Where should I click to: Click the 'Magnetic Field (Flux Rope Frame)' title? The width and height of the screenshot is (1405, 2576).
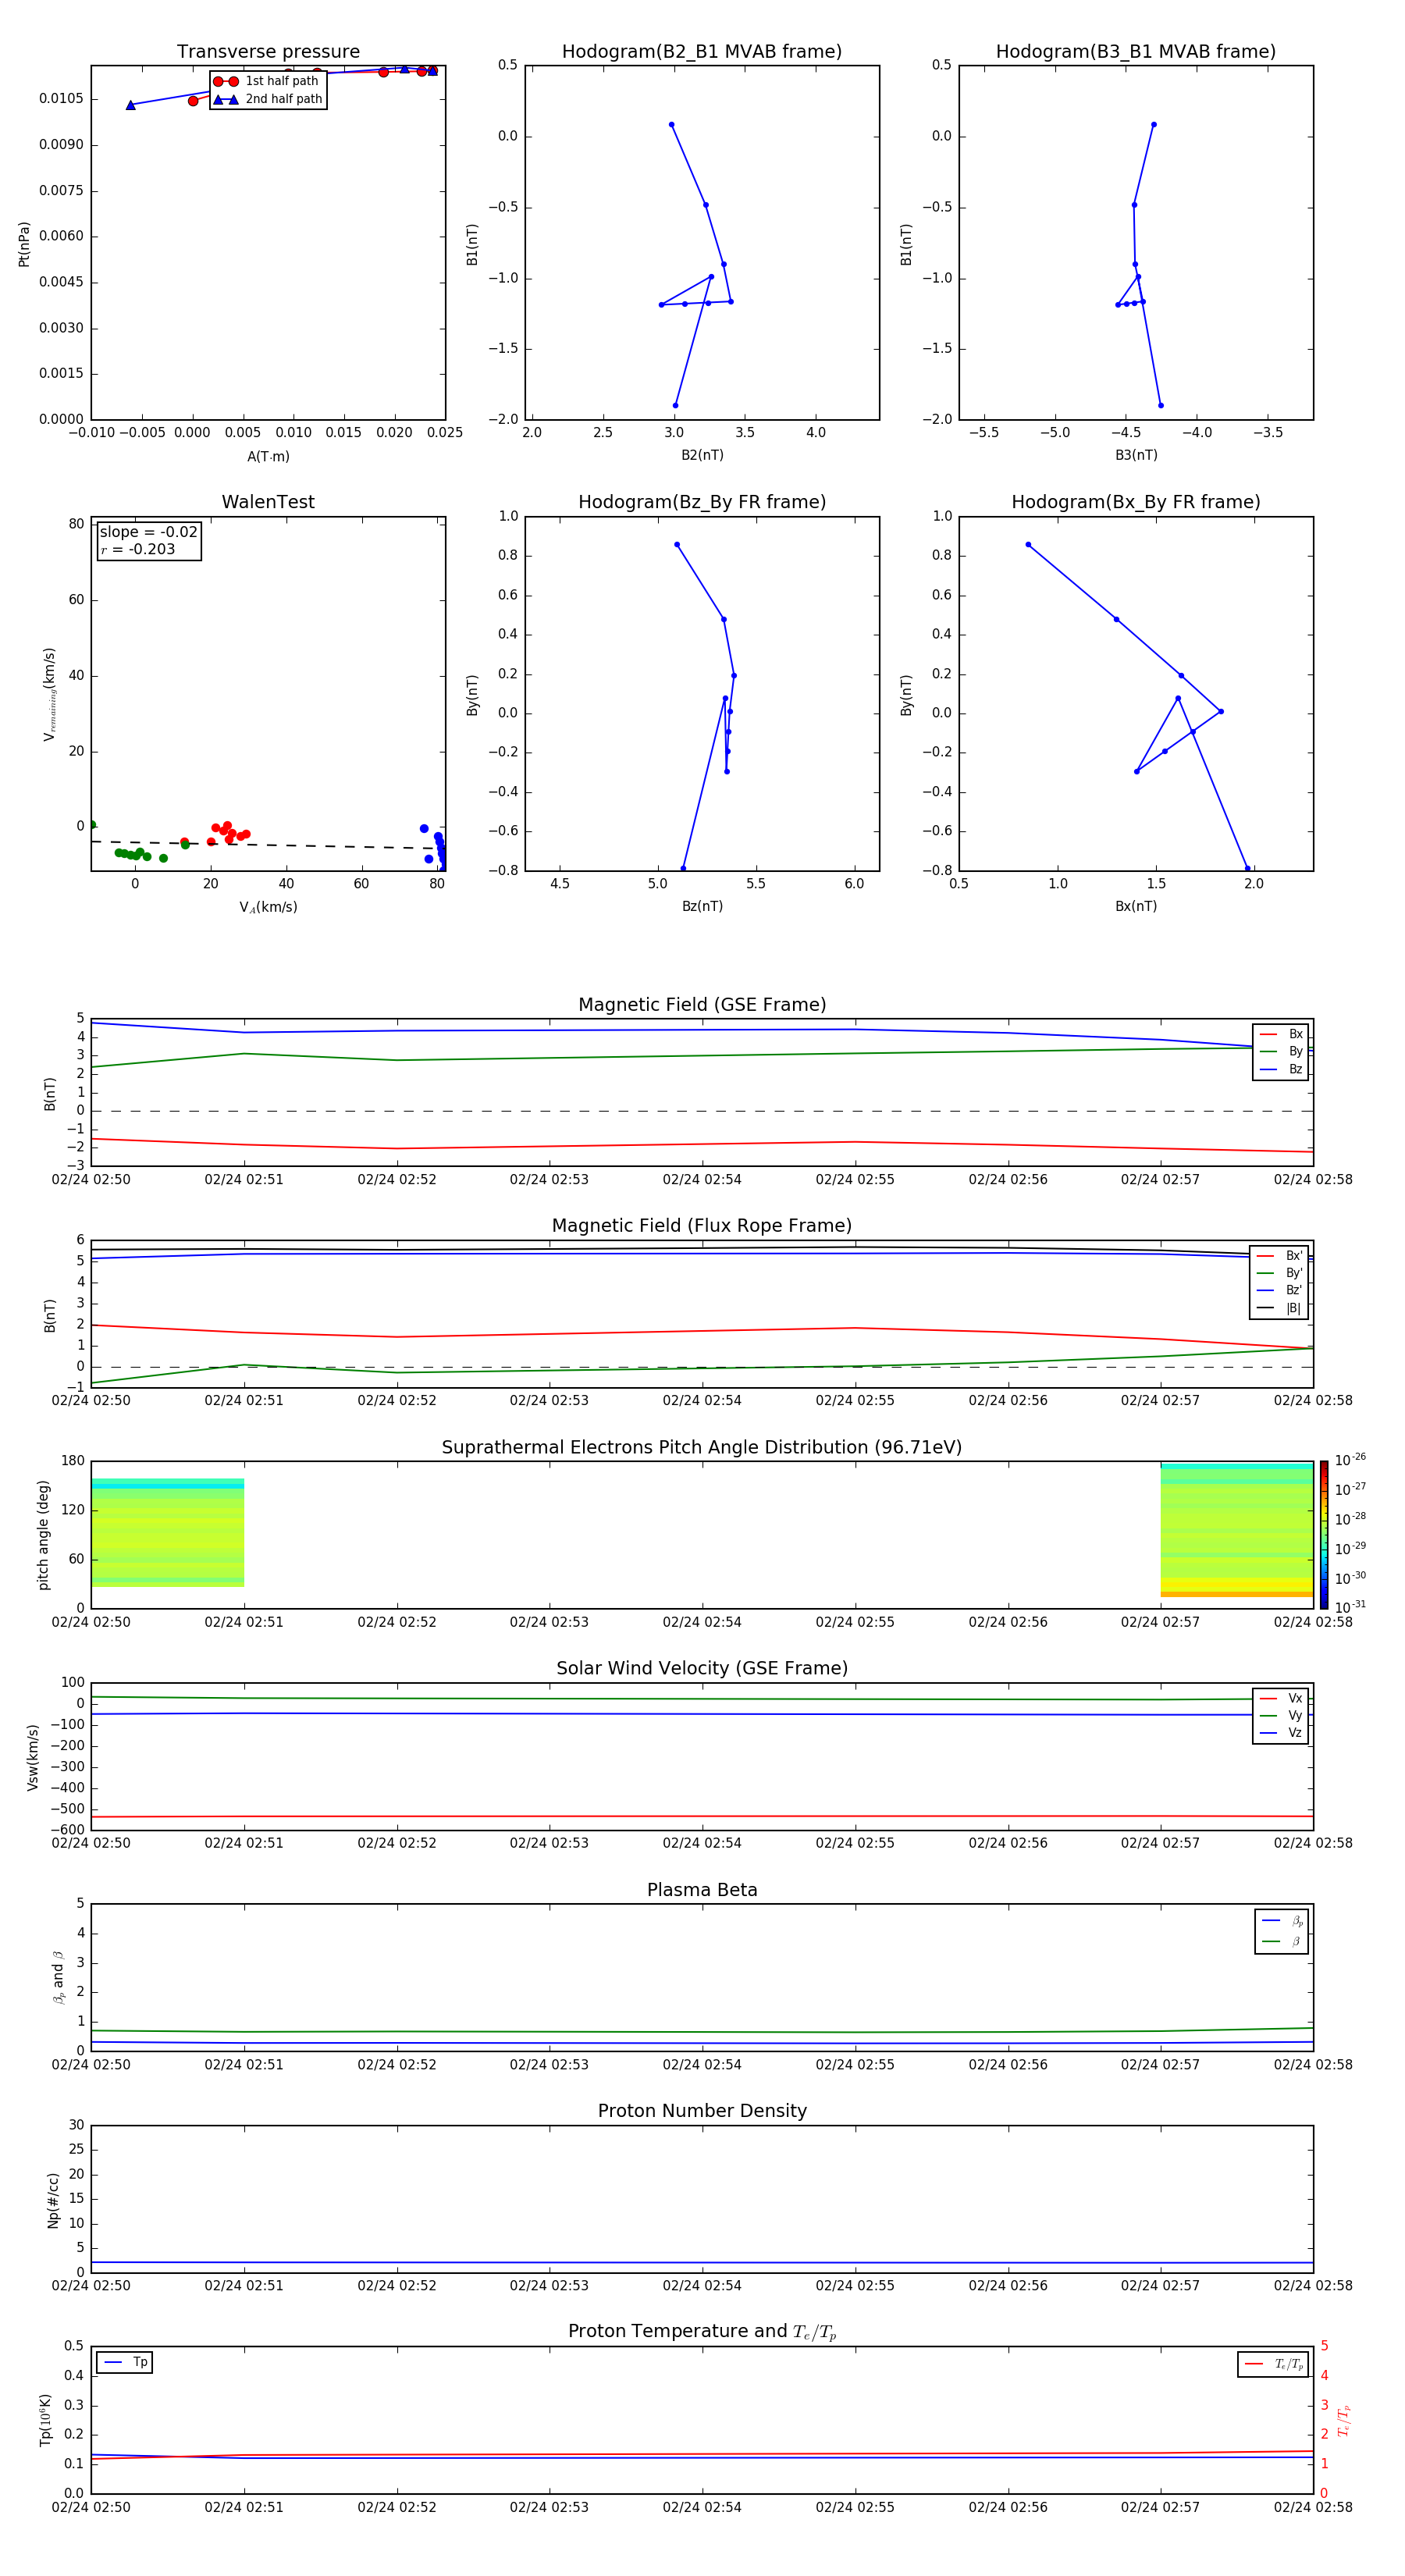click(x=702, y=1226)
